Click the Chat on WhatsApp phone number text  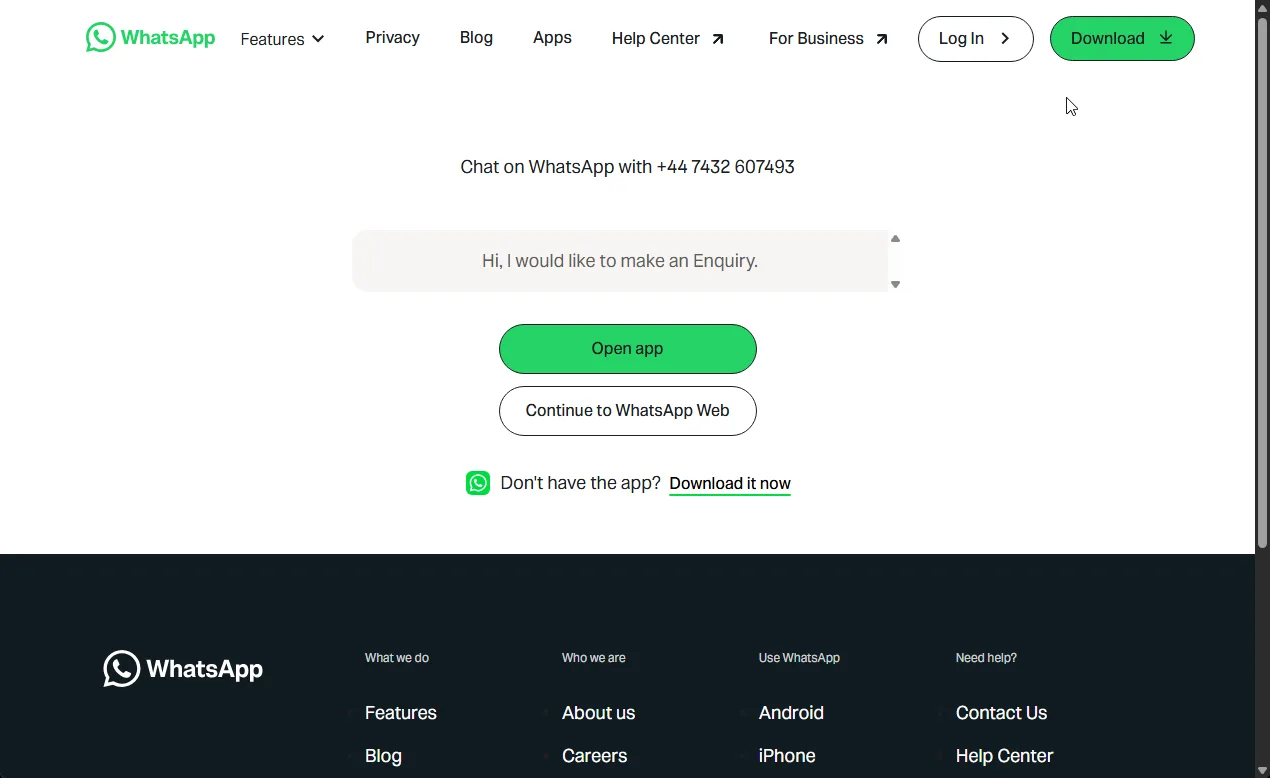[627, 167]
